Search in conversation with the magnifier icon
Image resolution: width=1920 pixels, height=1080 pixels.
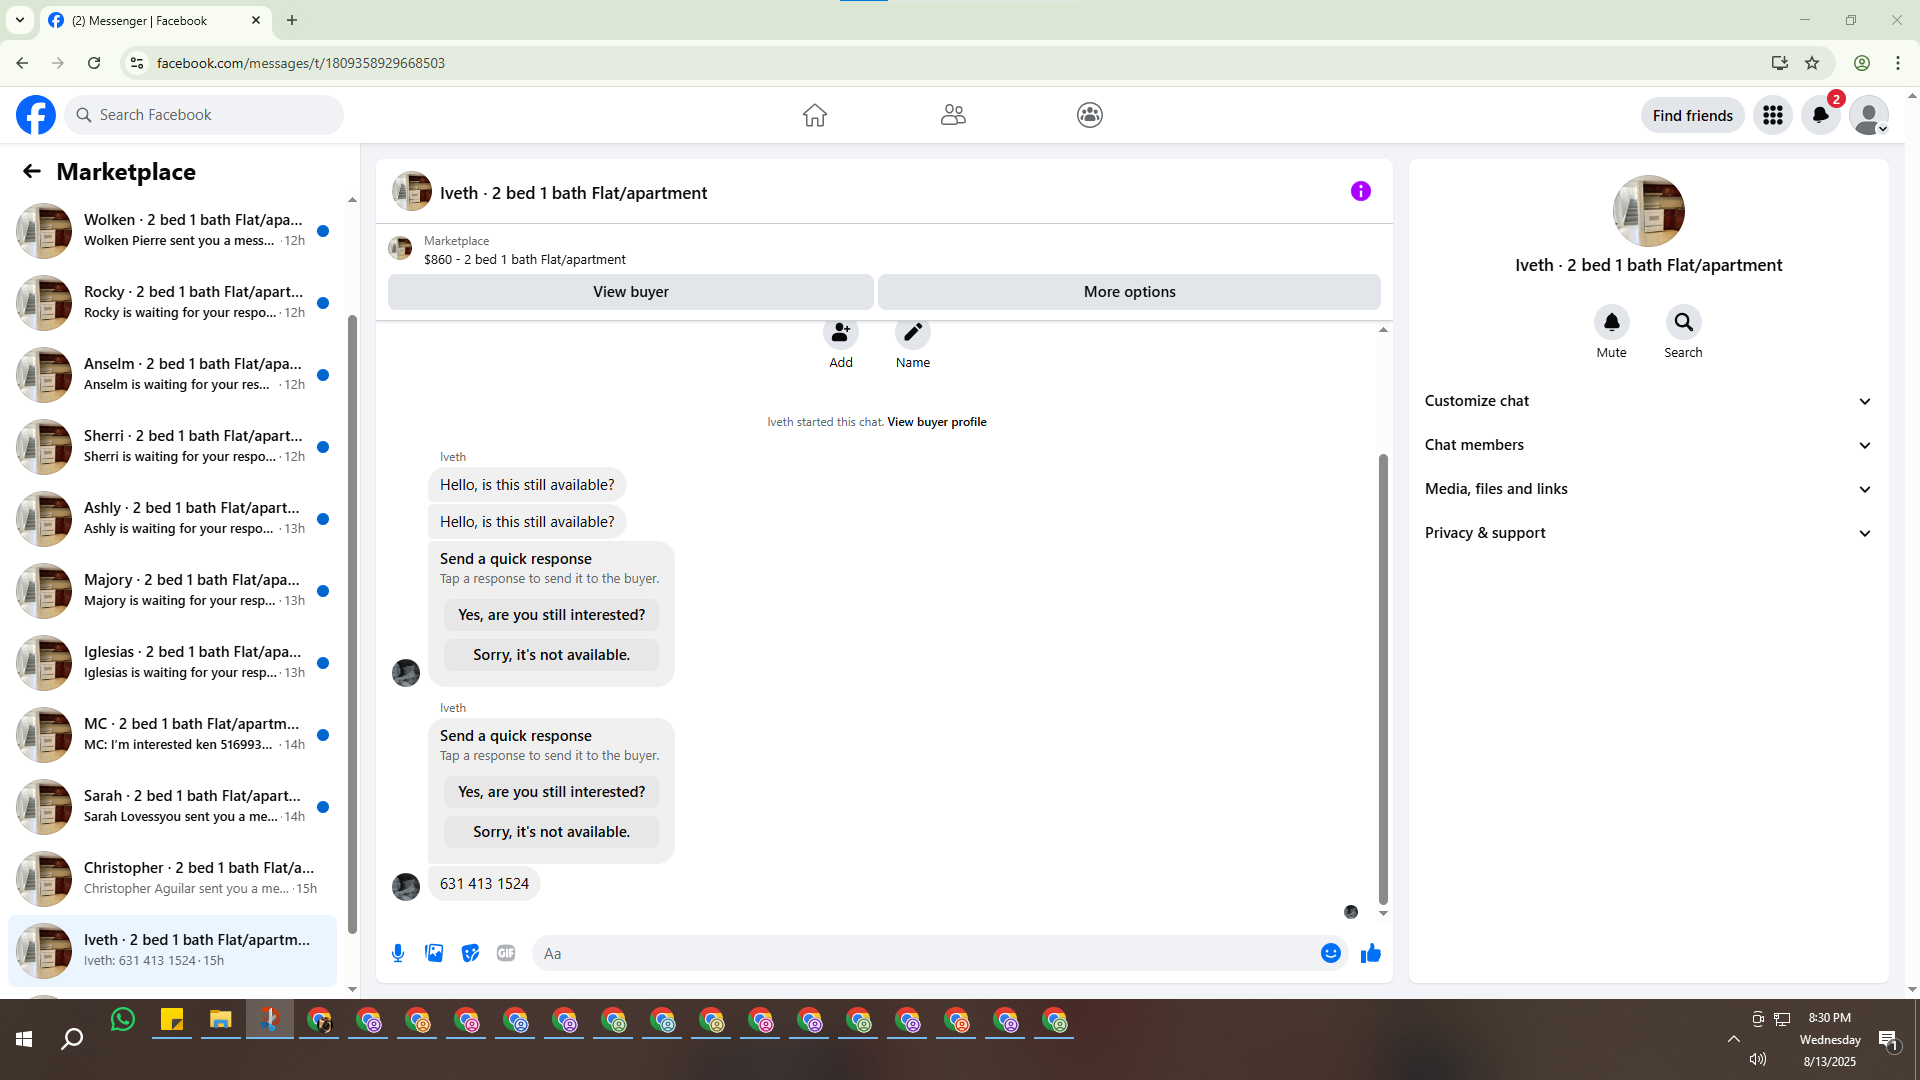[x=1683, y=322]
